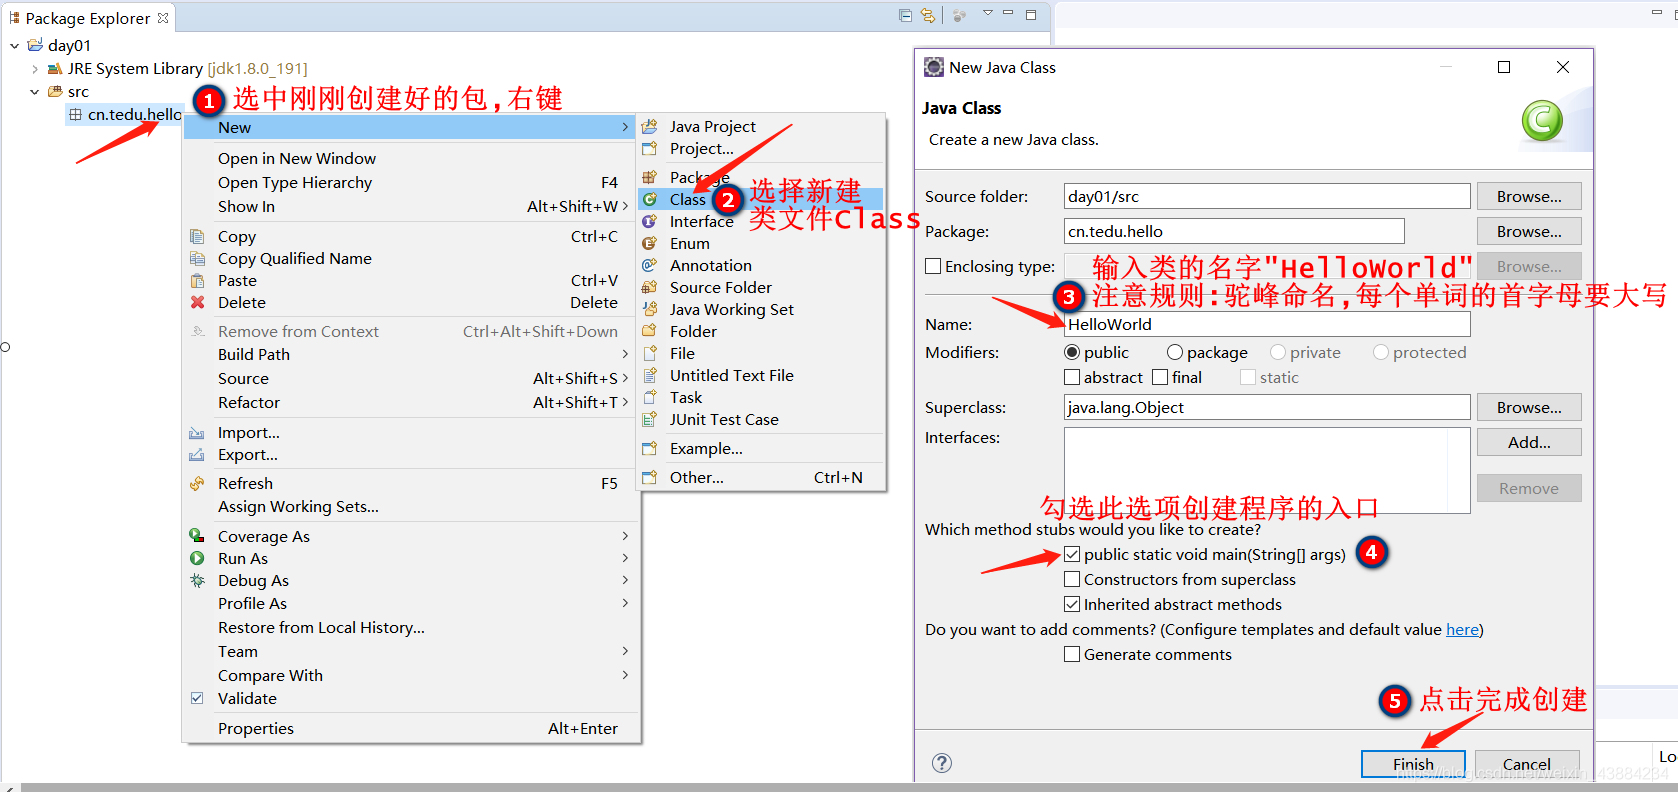Click Java Project icon in New submenu
This screenshot has height=792, width=1678.
point(650,127)
